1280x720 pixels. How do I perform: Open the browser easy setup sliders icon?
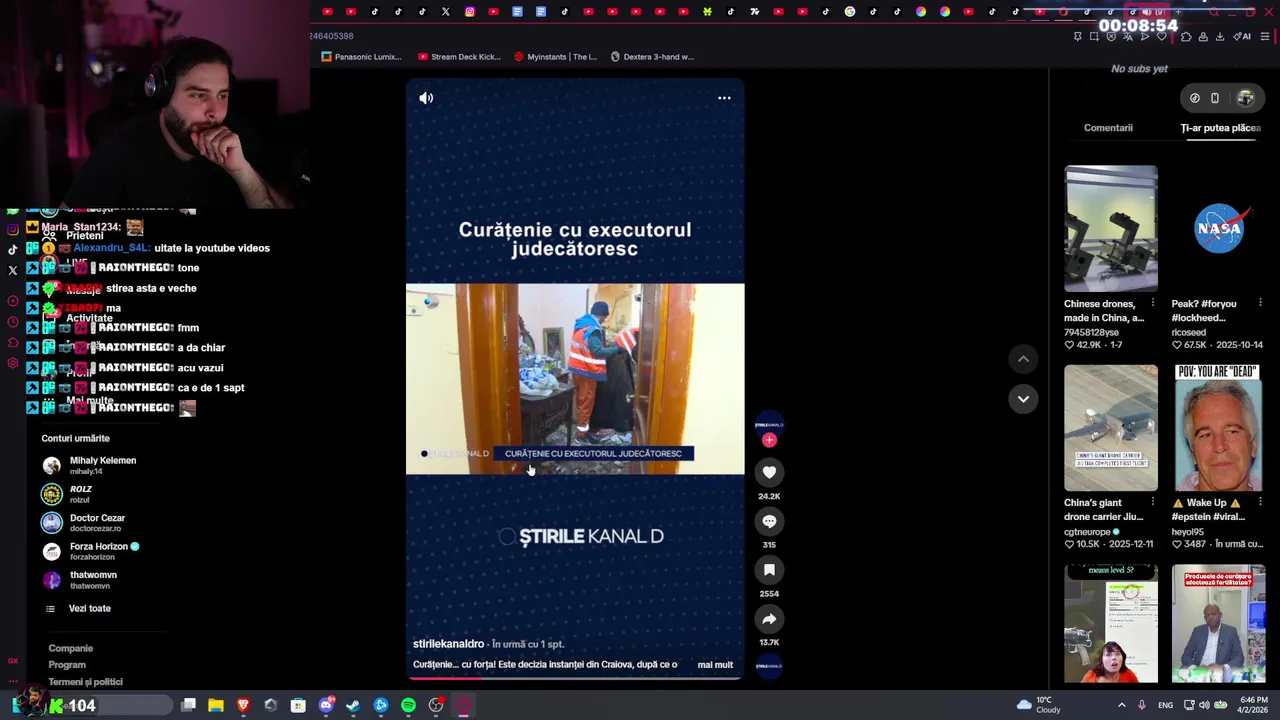[x=1265, y=36]
